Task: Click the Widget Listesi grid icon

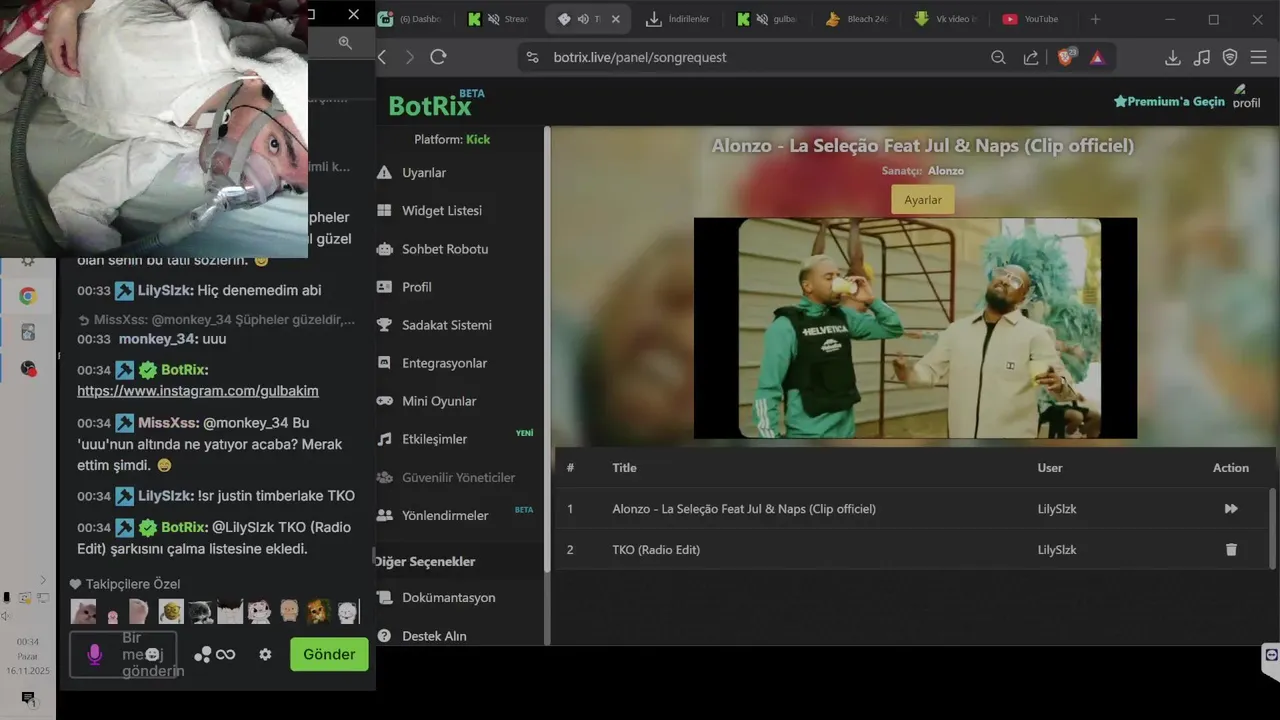Action: click(384, 211)
